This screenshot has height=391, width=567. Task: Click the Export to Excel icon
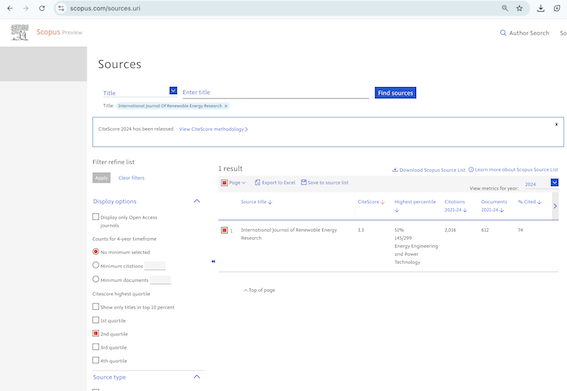point(257,183)
